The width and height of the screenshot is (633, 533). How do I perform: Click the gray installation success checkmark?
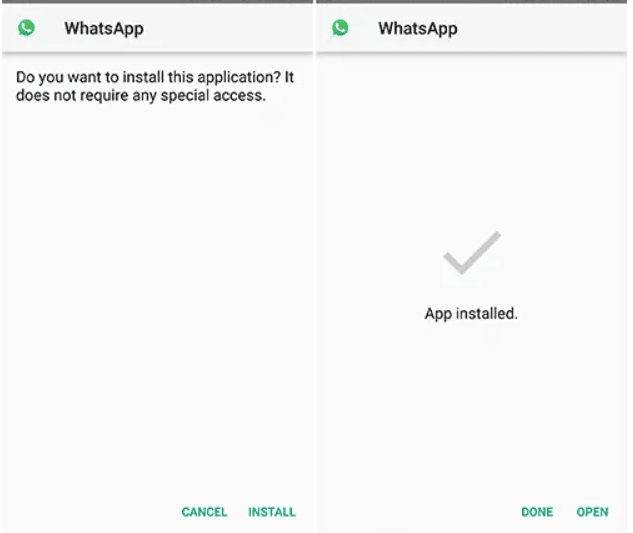pyautogui.click(x=472, y=253)
